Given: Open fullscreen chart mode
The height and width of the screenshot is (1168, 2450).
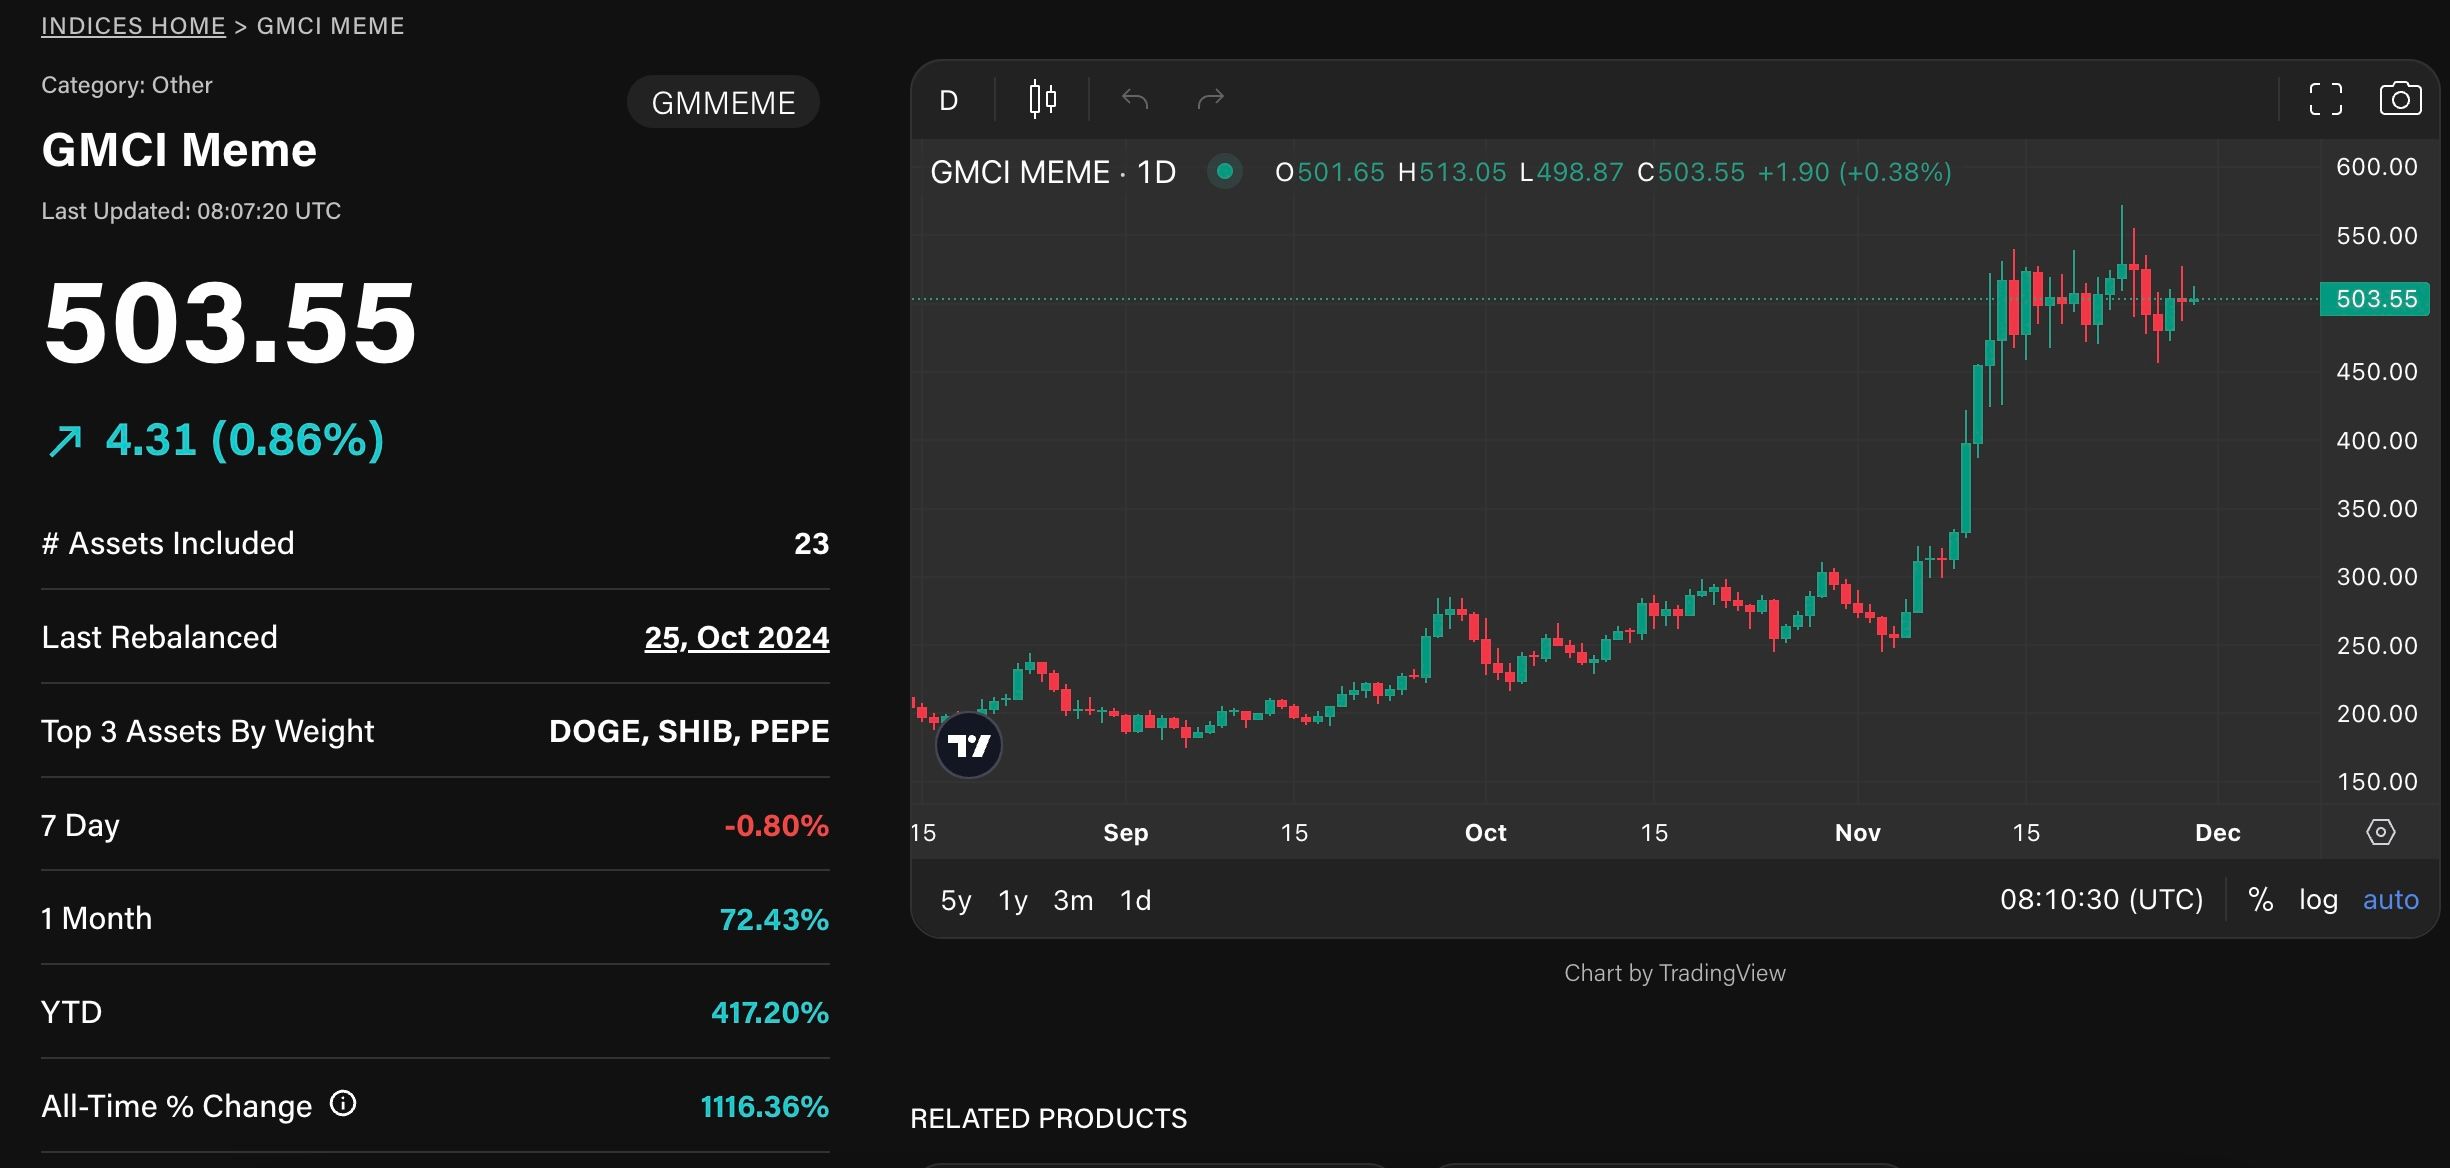Looking at the screenshot, I should (x=2326, y=98).
